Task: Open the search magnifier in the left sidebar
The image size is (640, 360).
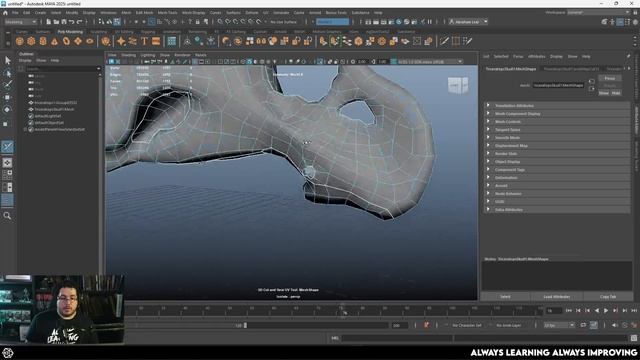Action: [7, 216]
